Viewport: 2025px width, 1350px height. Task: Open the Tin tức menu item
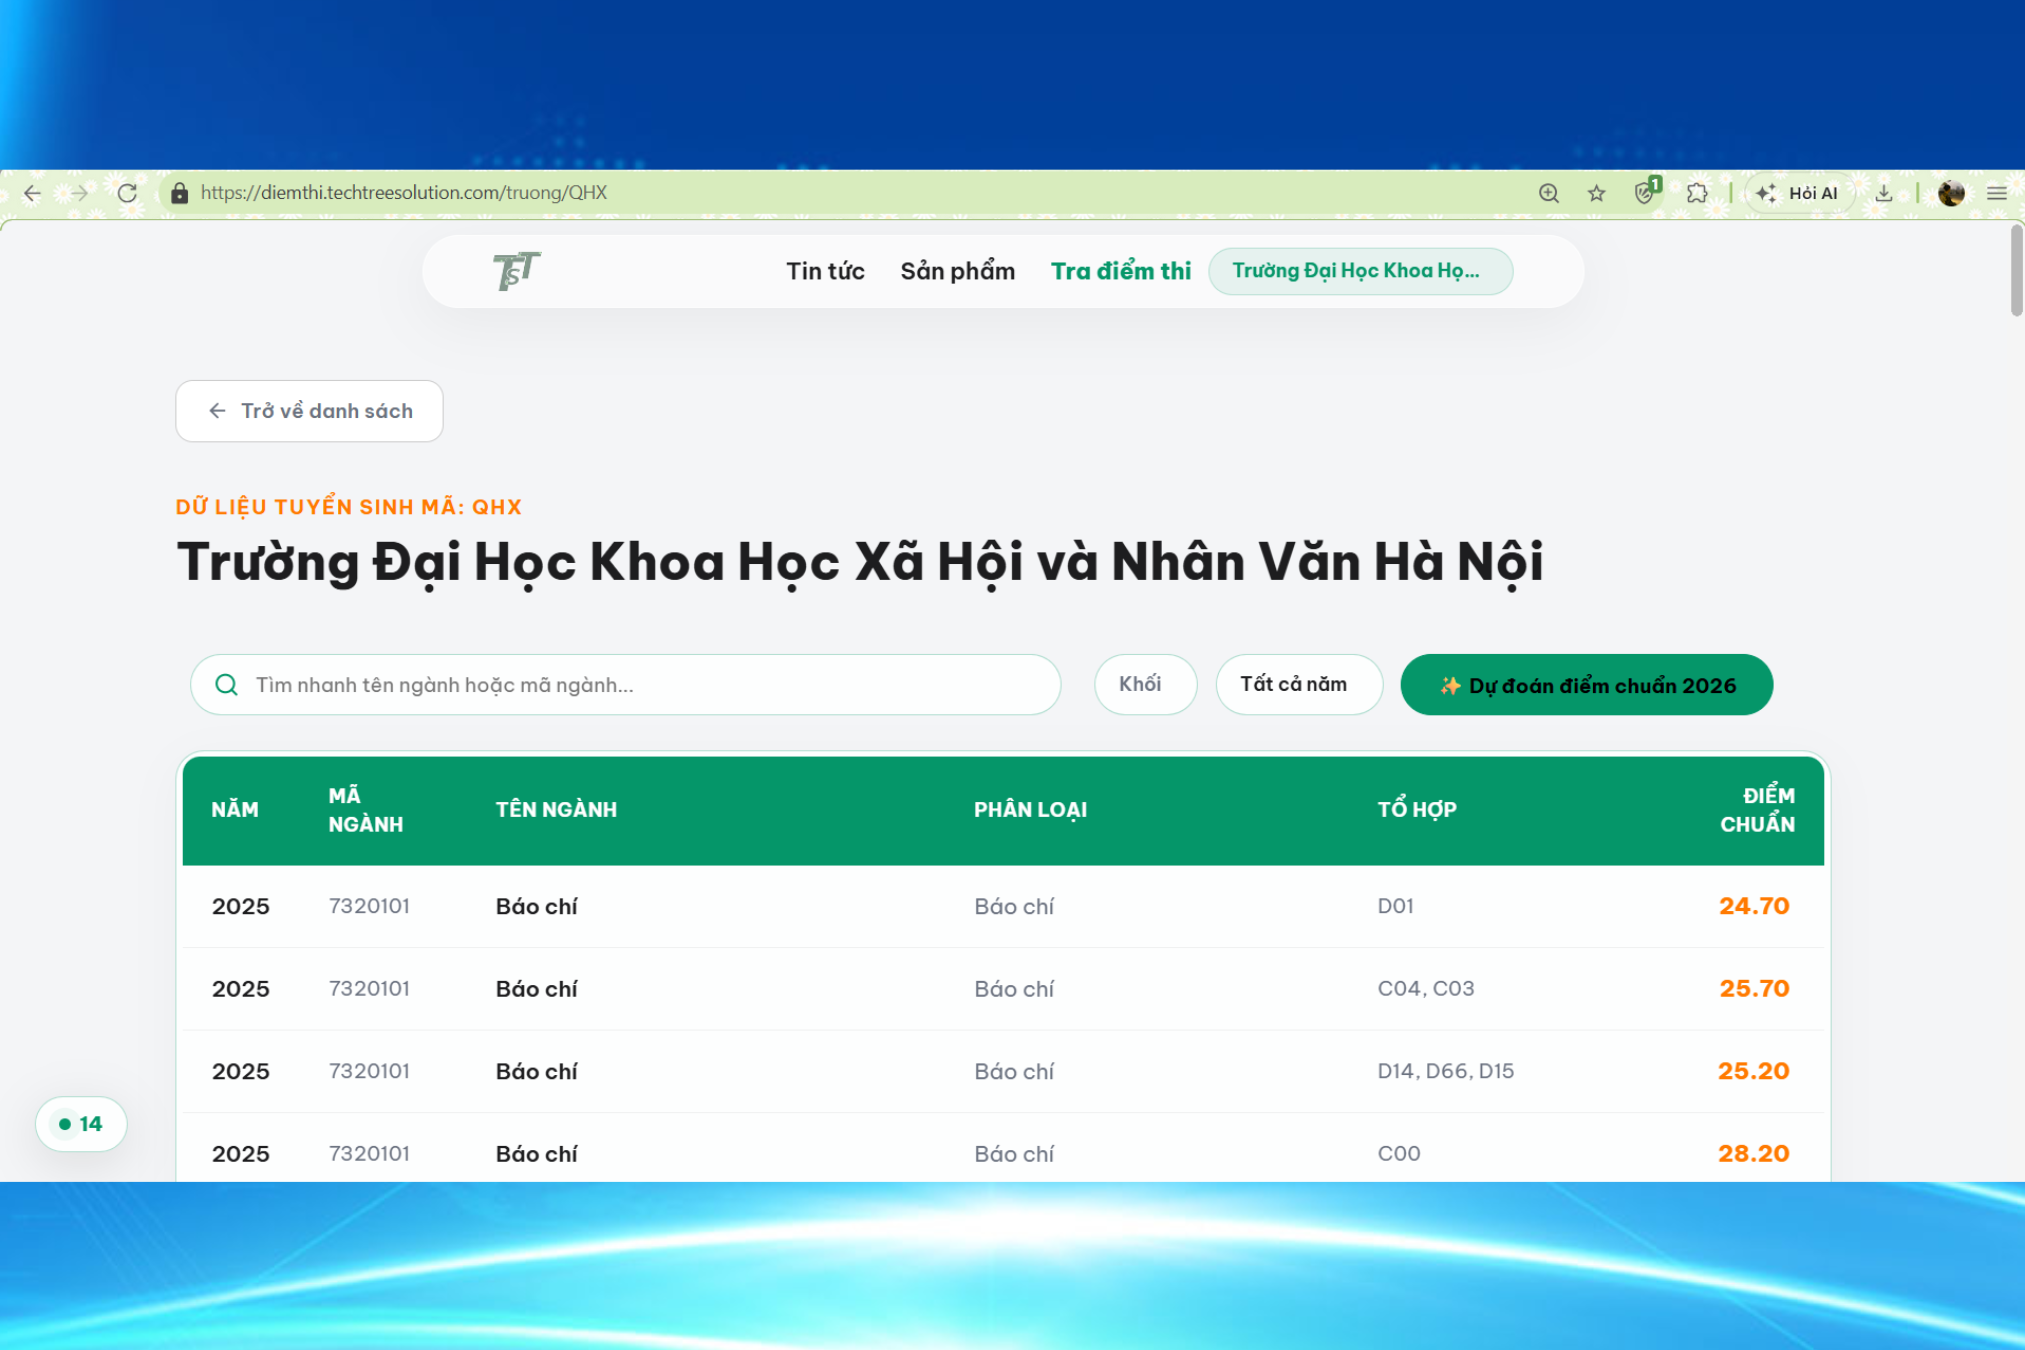pyautogui.click(x=825, y=271)
